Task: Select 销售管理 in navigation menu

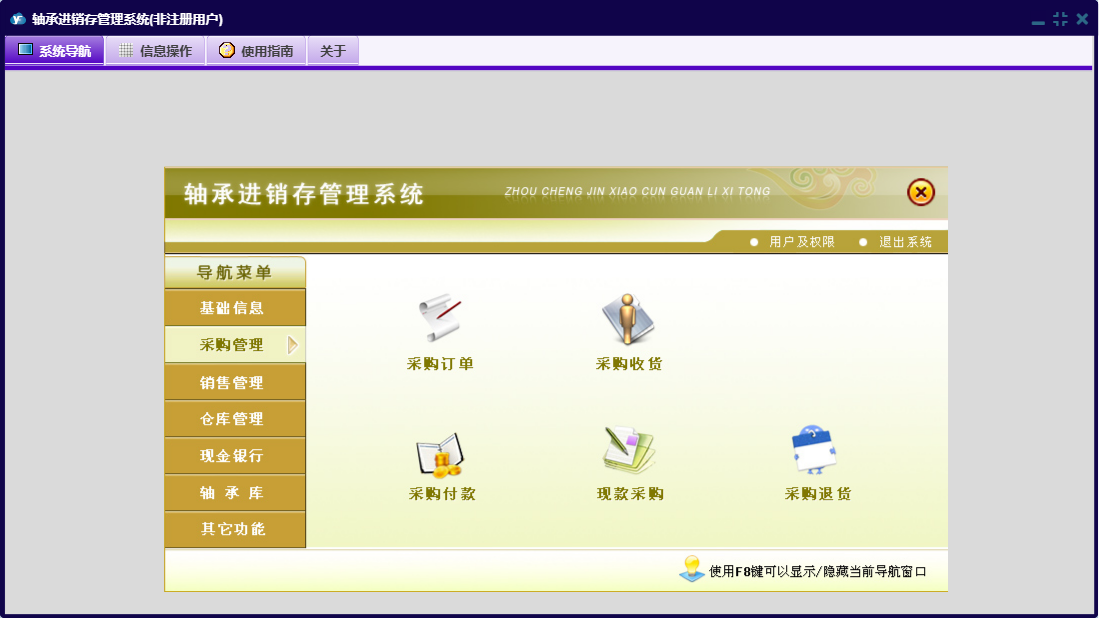Action: click(x=235, y=382)
